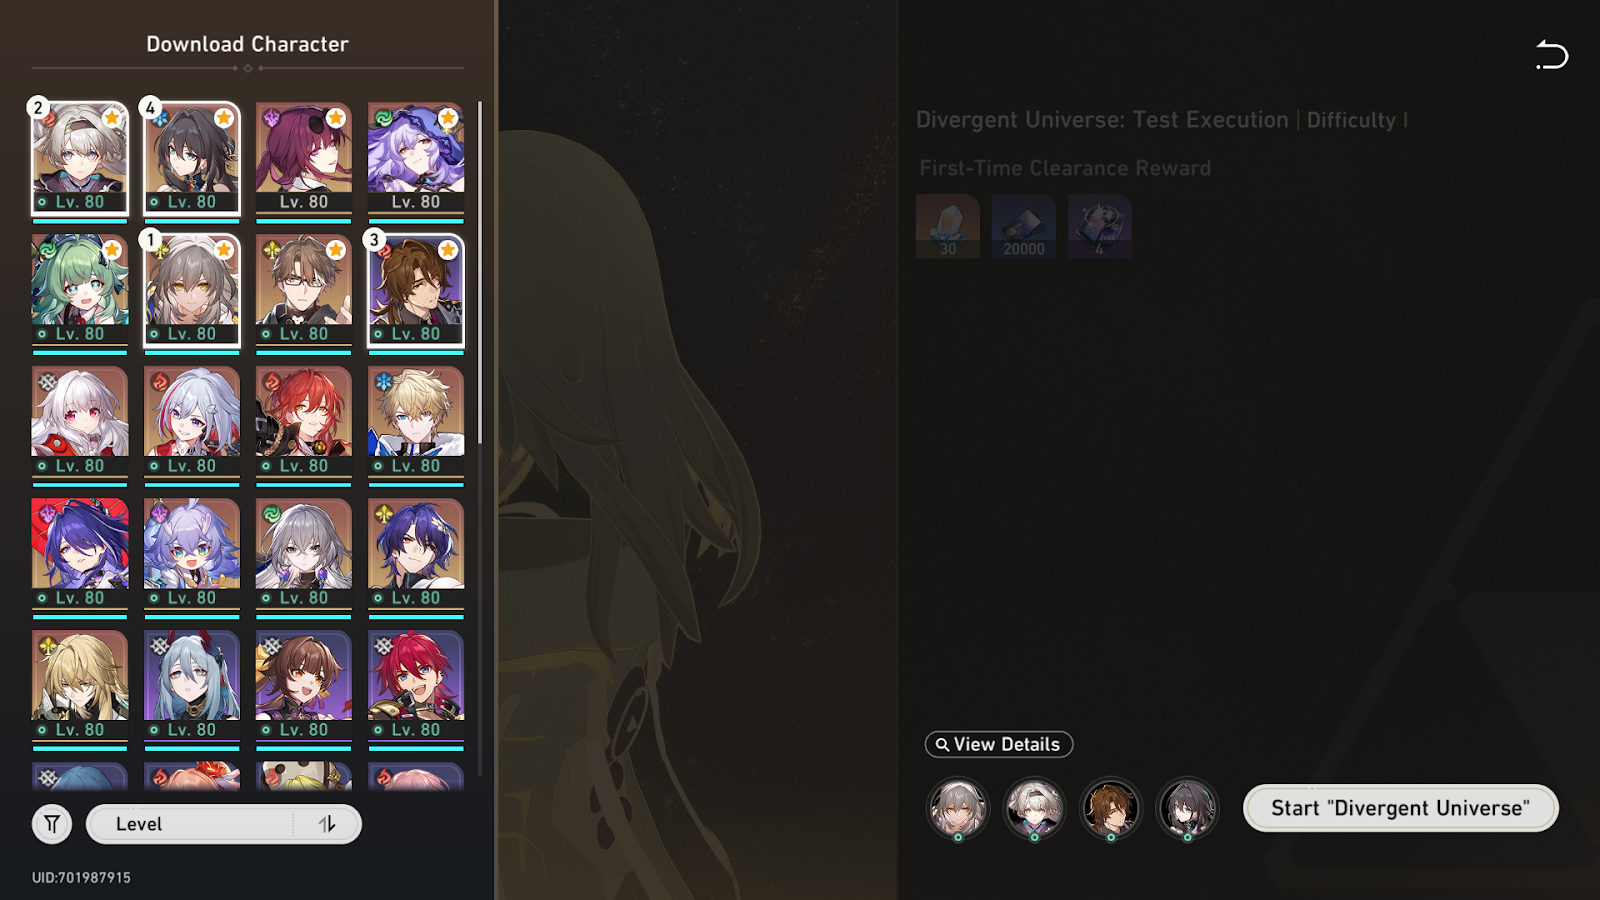Viewport: 1600px width, 900px height.
Task: Click the 30 stellar jade reward icon
Action: pyautogui.click(x=948, y=226)
